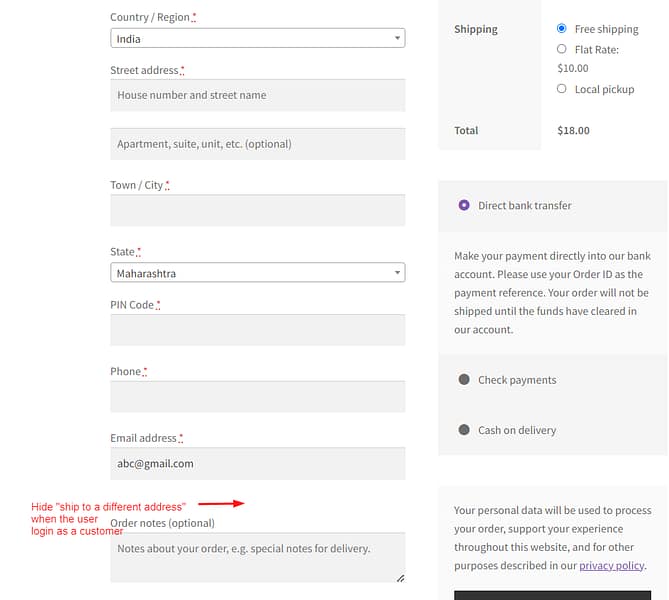Viewport: 669px width, 600px height.
Task: Focus the Apartment, suite, unit input field
Action: (257, 144)
